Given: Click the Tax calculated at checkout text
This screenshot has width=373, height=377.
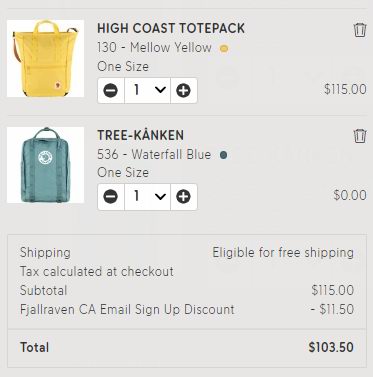Looking at the screenshot, I should coord(97,271).
